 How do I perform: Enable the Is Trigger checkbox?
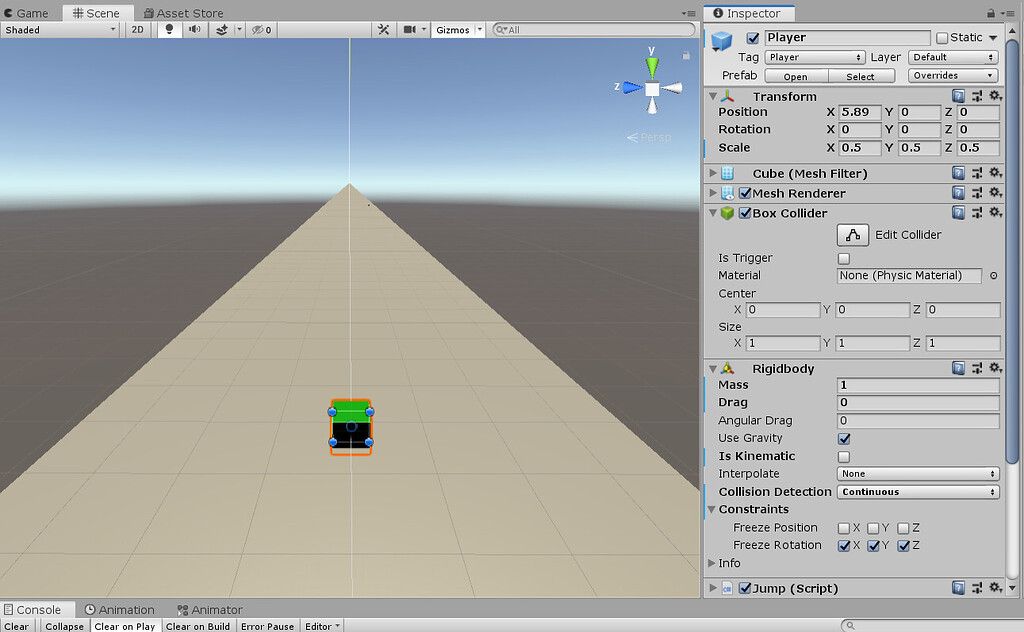(x=843, y=257)
